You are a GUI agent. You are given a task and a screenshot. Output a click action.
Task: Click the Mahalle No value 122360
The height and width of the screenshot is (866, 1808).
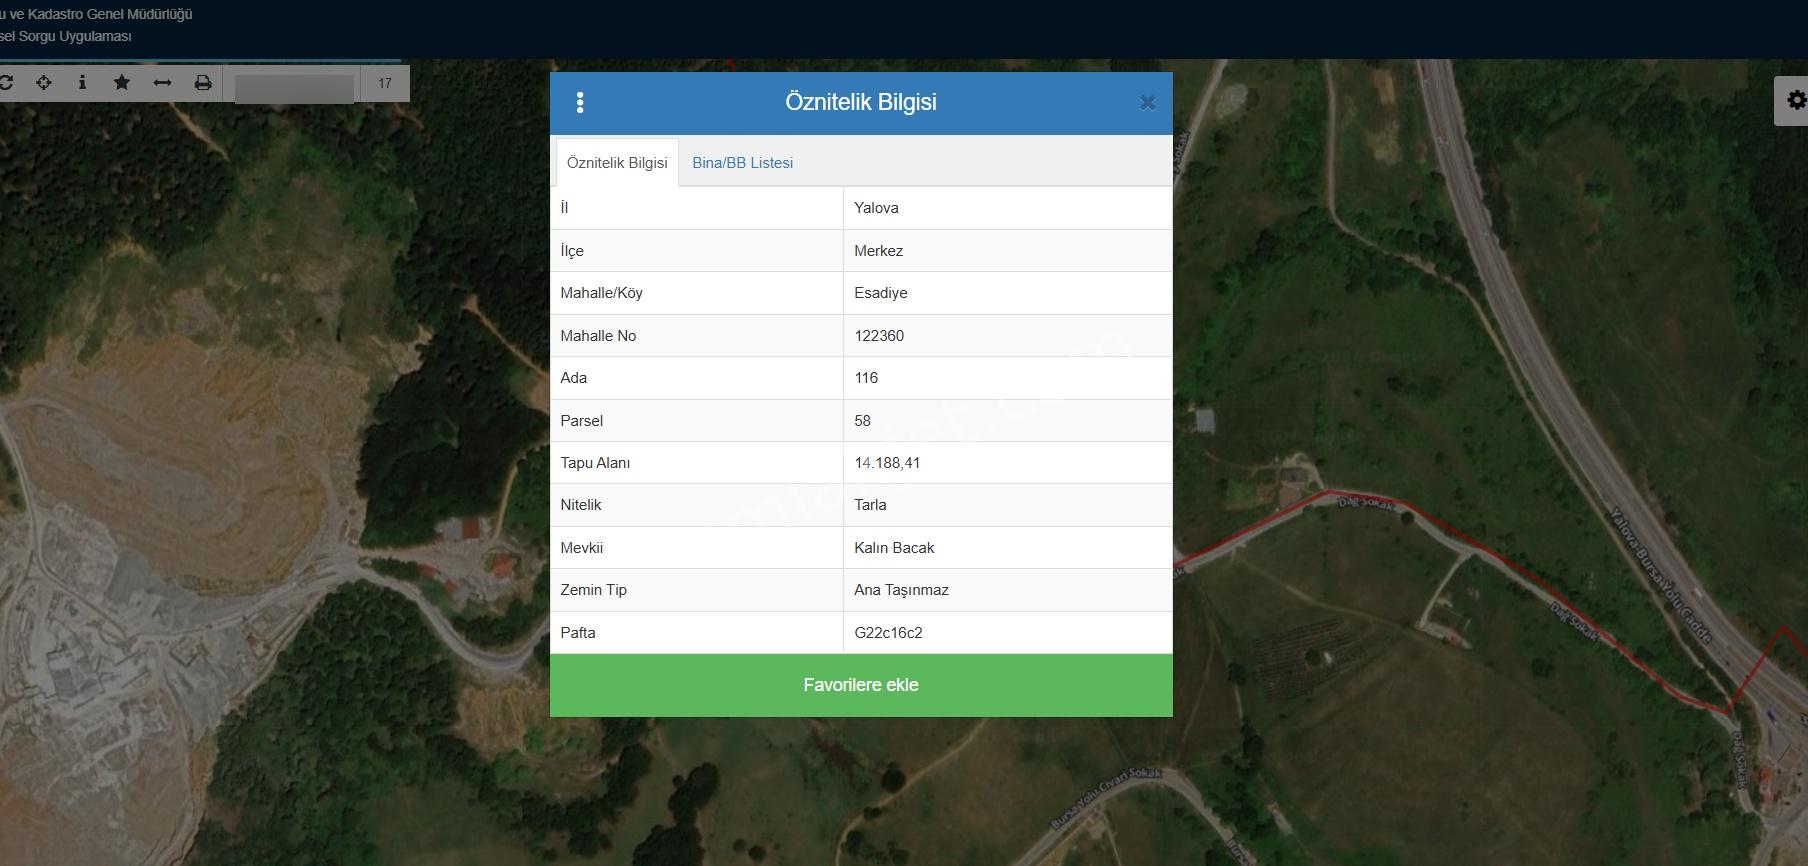click(879, 336)
